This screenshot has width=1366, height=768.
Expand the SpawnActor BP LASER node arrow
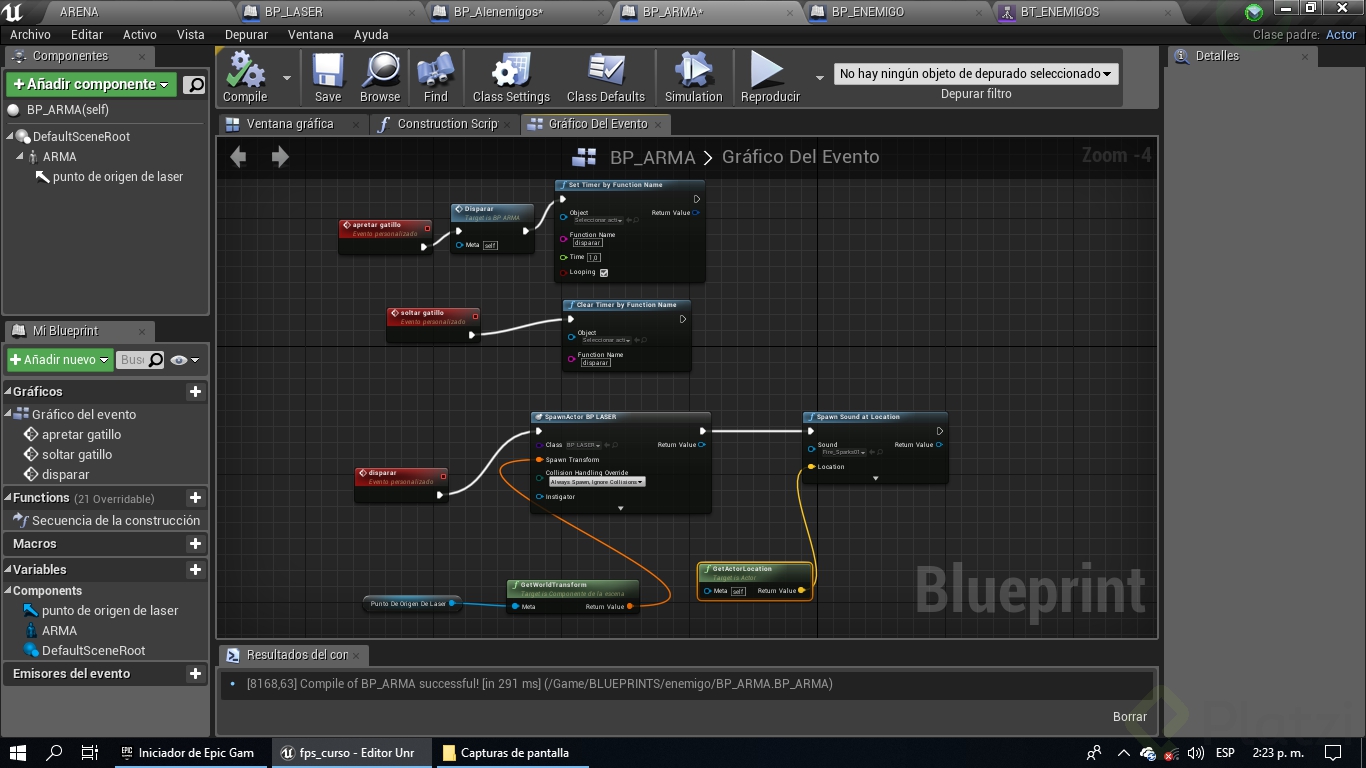[620, 509]
